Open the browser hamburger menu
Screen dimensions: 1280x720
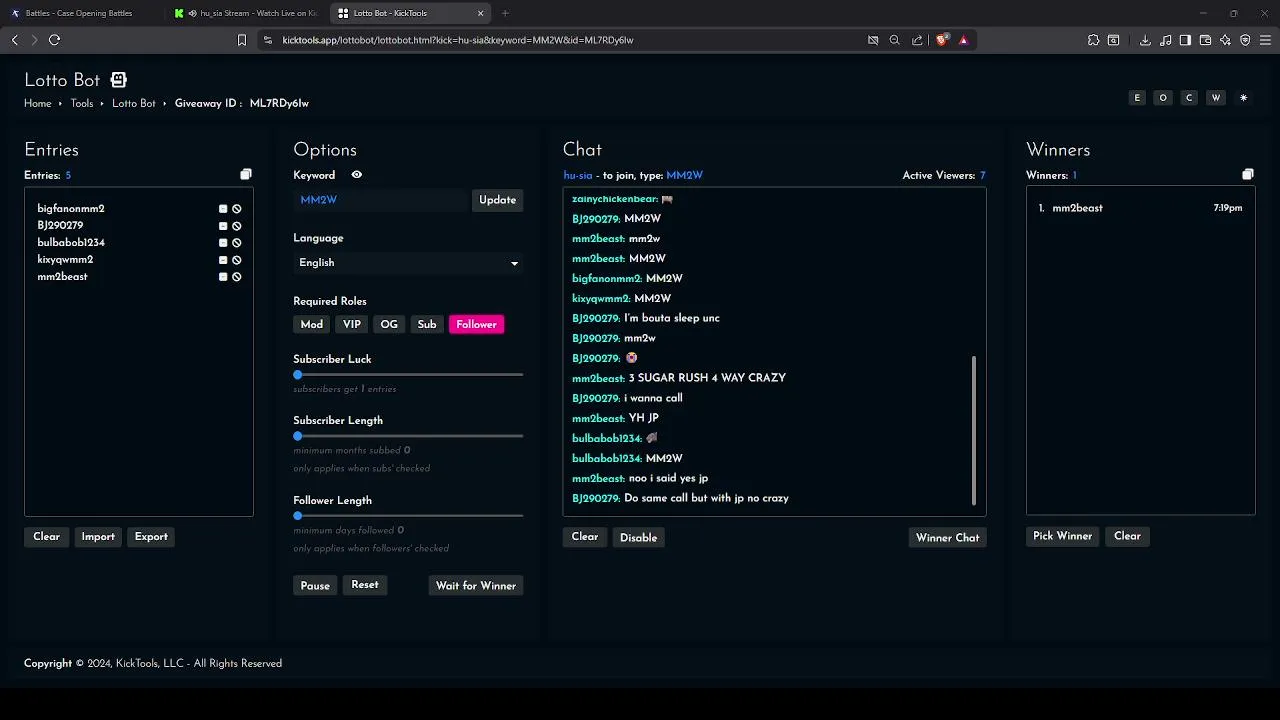1265,40
